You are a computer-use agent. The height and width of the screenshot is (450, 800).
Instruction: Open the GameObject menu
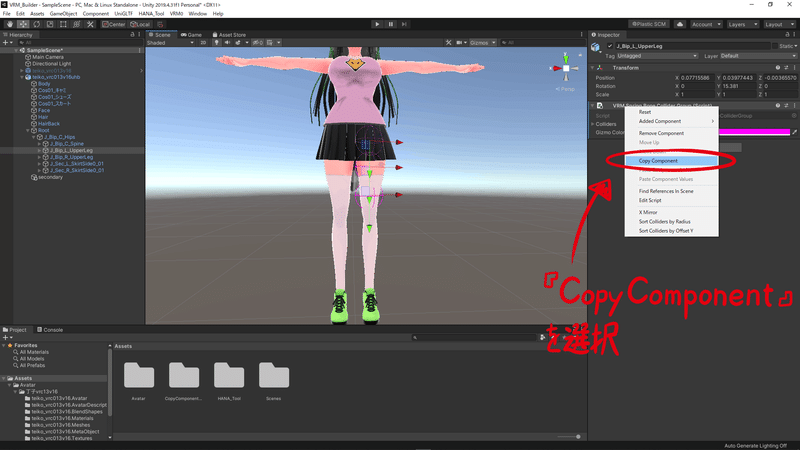(x=63, y=14)
